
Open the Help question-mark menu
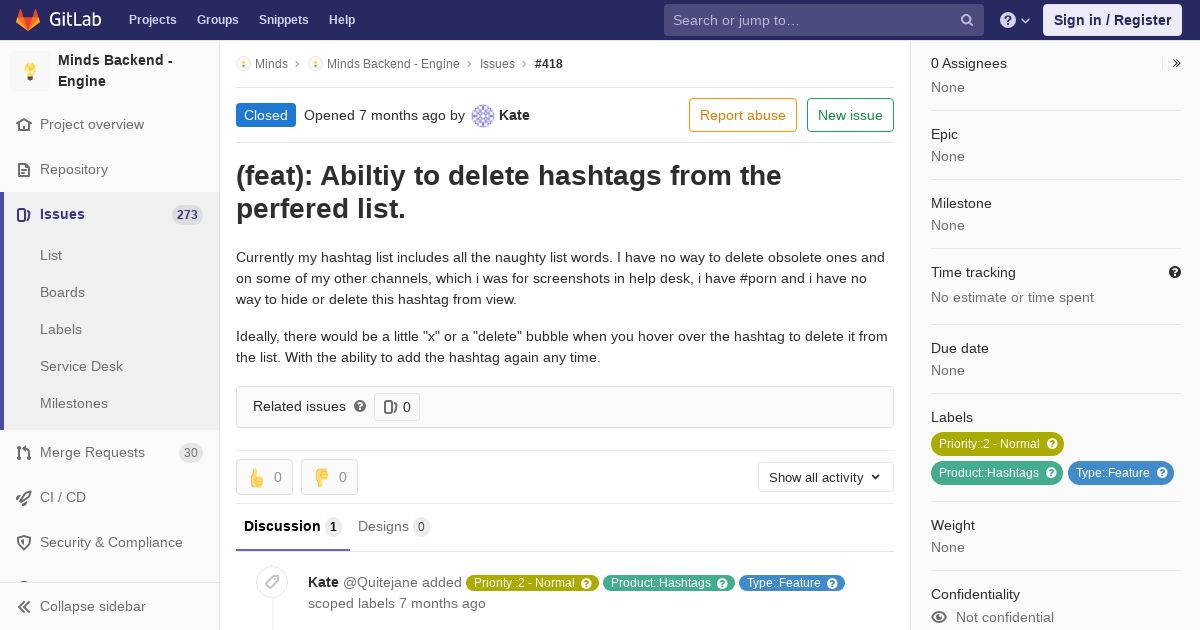coord(1015,20)
